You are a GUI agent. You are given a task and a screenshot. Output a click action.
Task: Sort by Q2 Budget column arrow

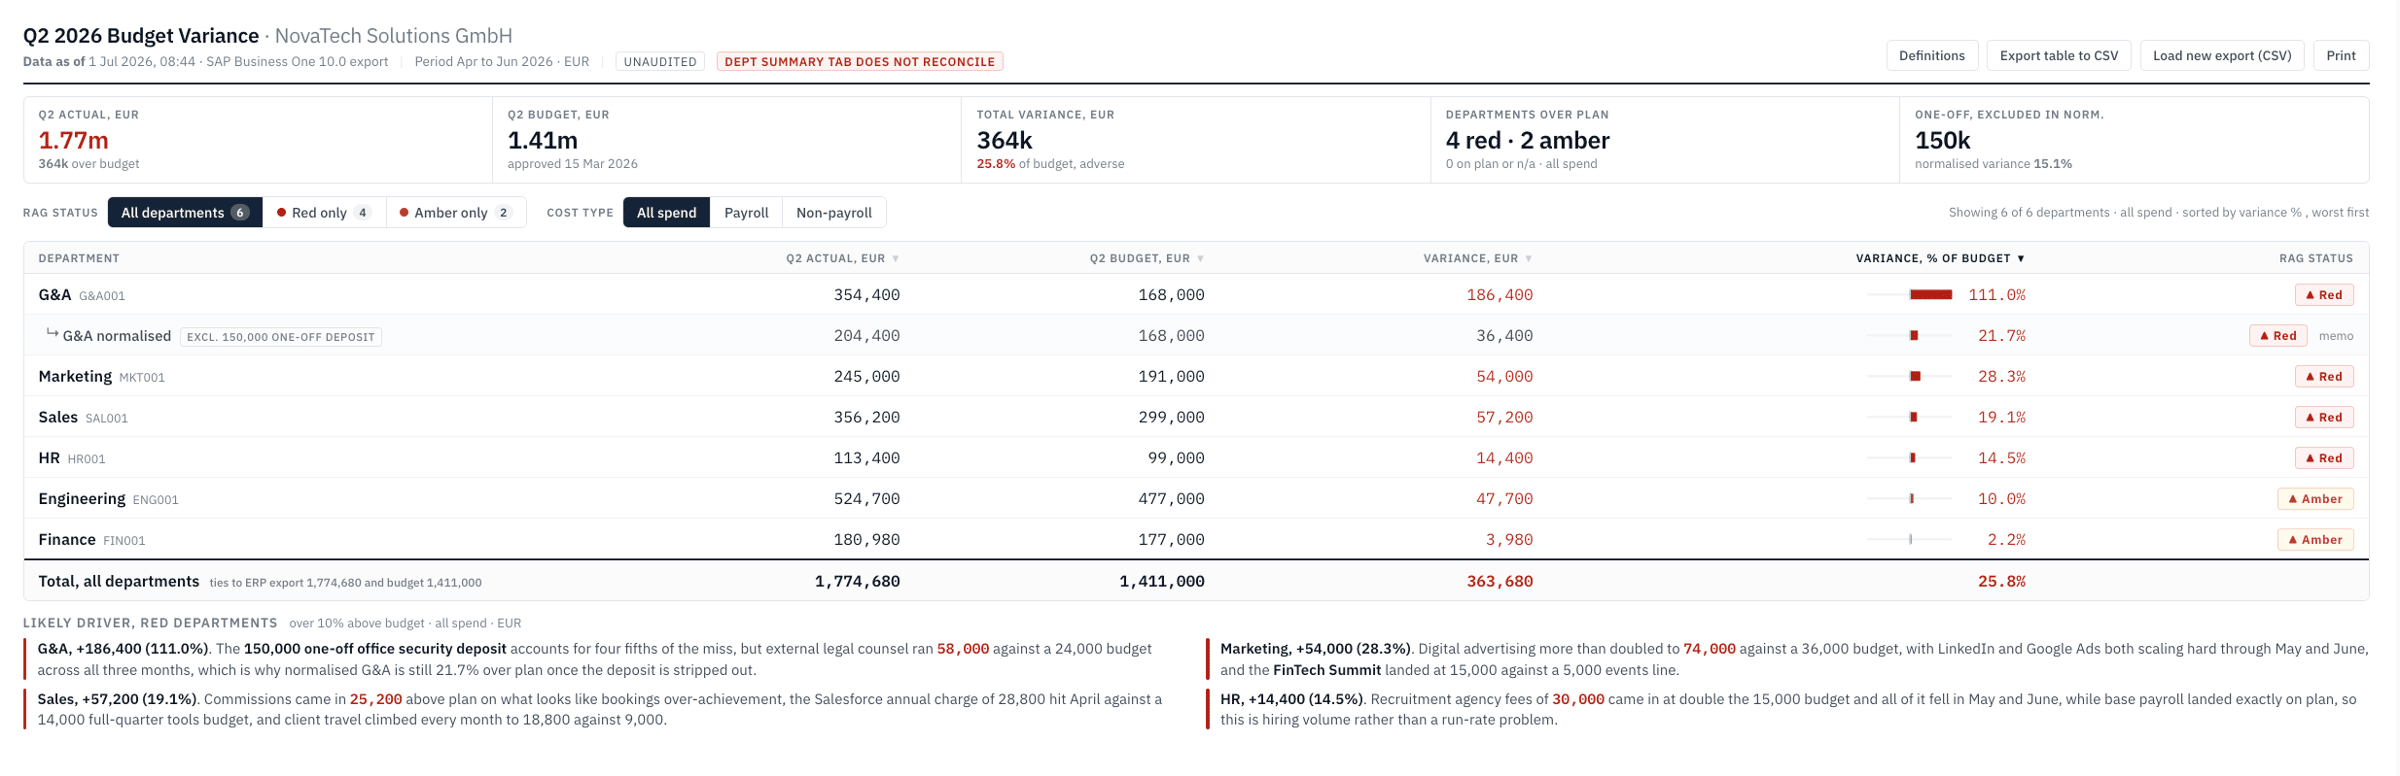(x=1200, y=259)
